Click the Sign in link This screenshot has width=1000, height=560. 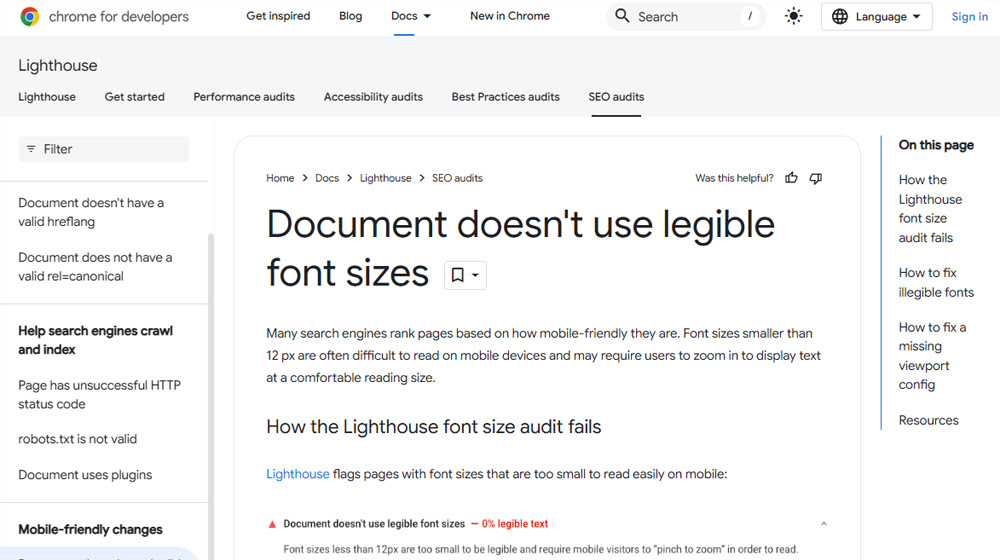[x=969, y=17]
